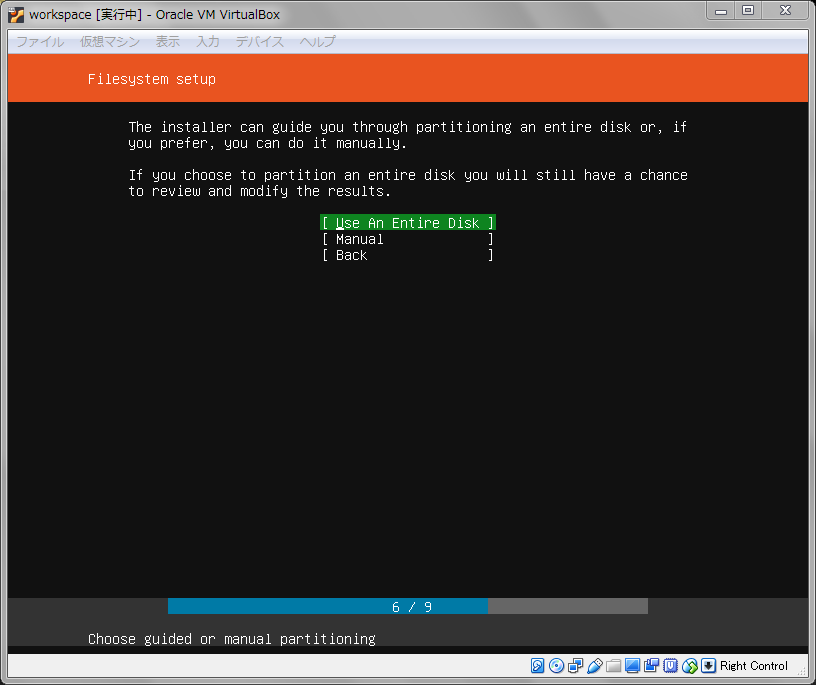Choose the Manual partitioning option
Viewport: 816px width, 685px height.
point(407,239)
